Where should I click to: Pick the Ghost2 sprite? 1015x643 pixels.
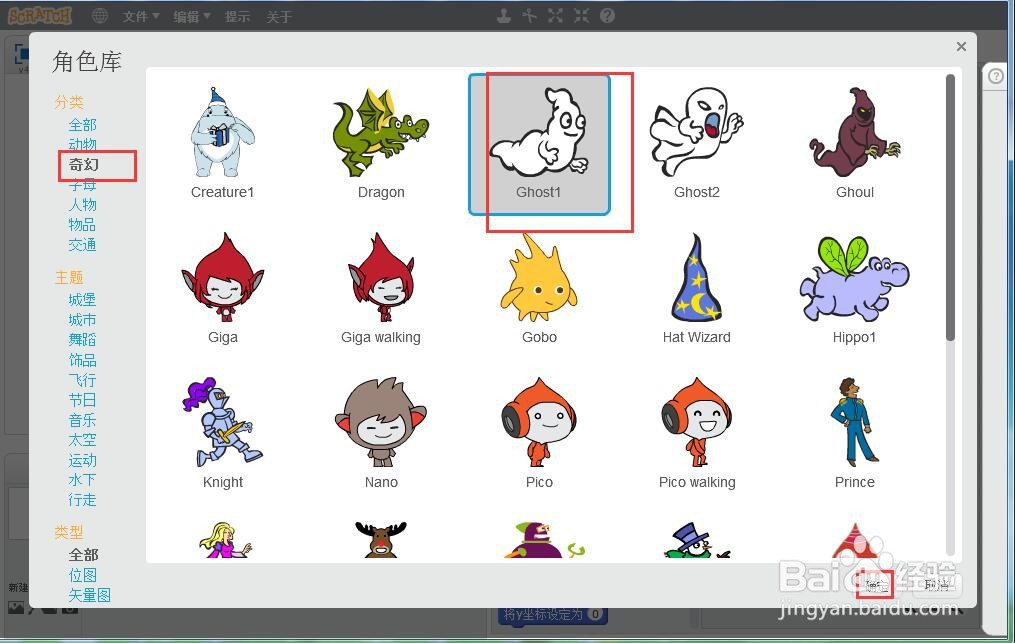[x=697, y=143]
